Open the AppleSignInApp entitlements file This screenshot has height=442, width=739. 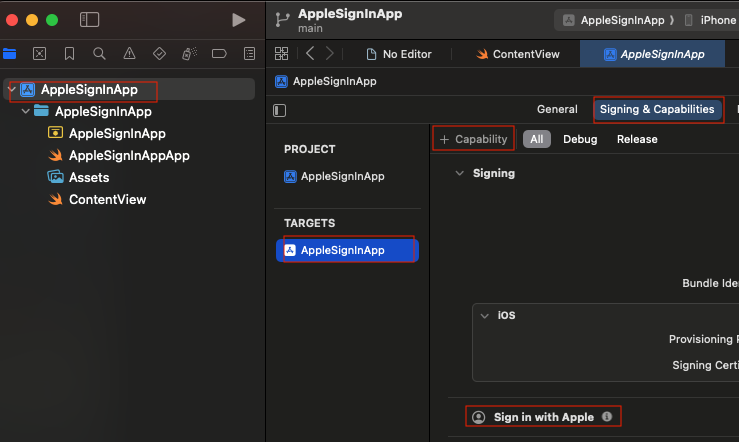(117, 133)
